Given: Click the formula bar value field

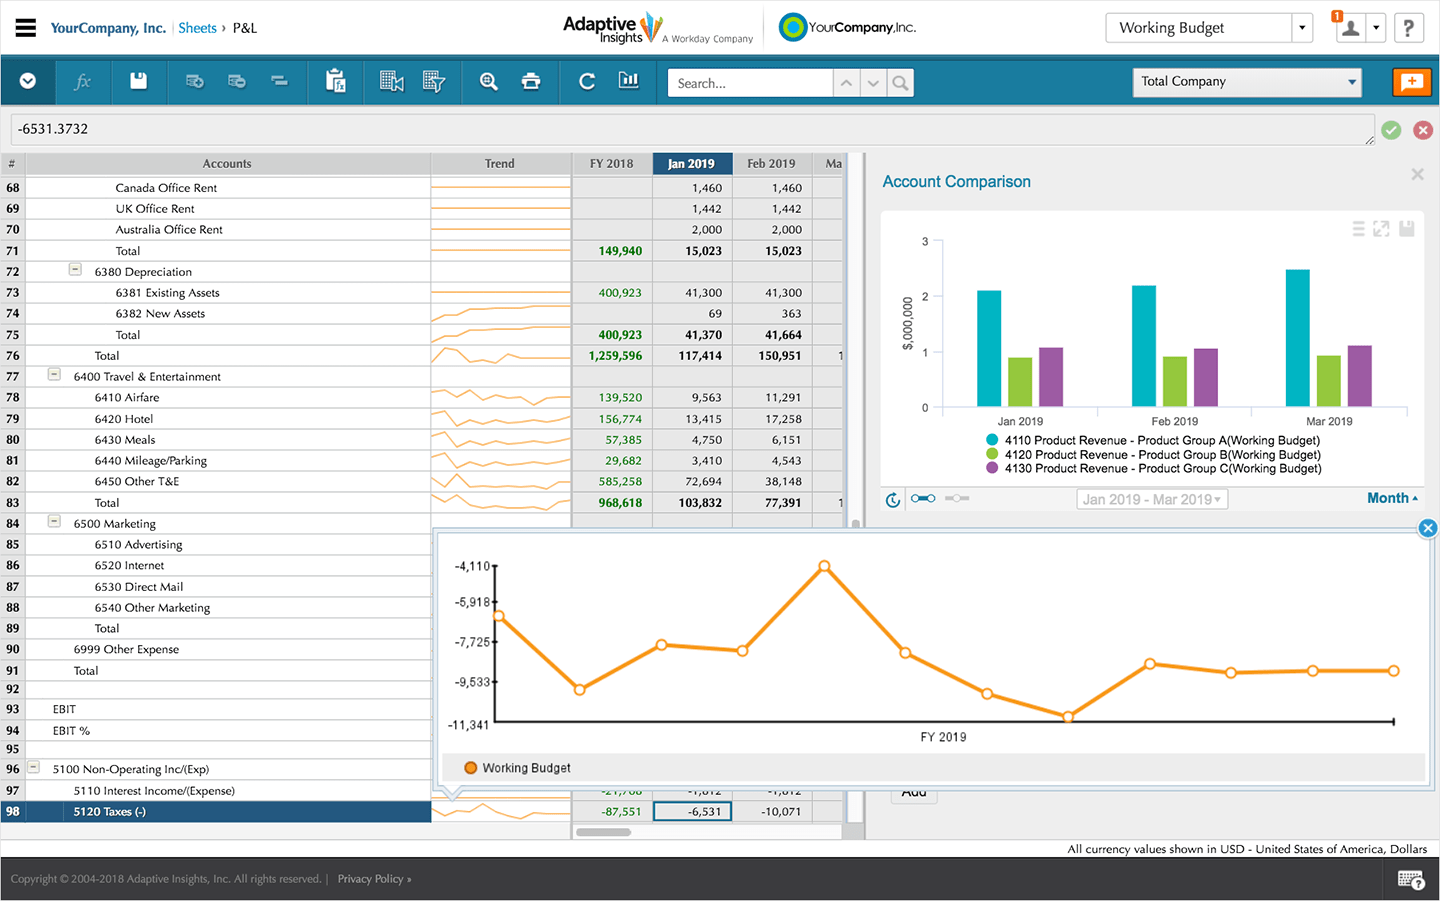Looking at the screenshot, I should tap(693, 129).
